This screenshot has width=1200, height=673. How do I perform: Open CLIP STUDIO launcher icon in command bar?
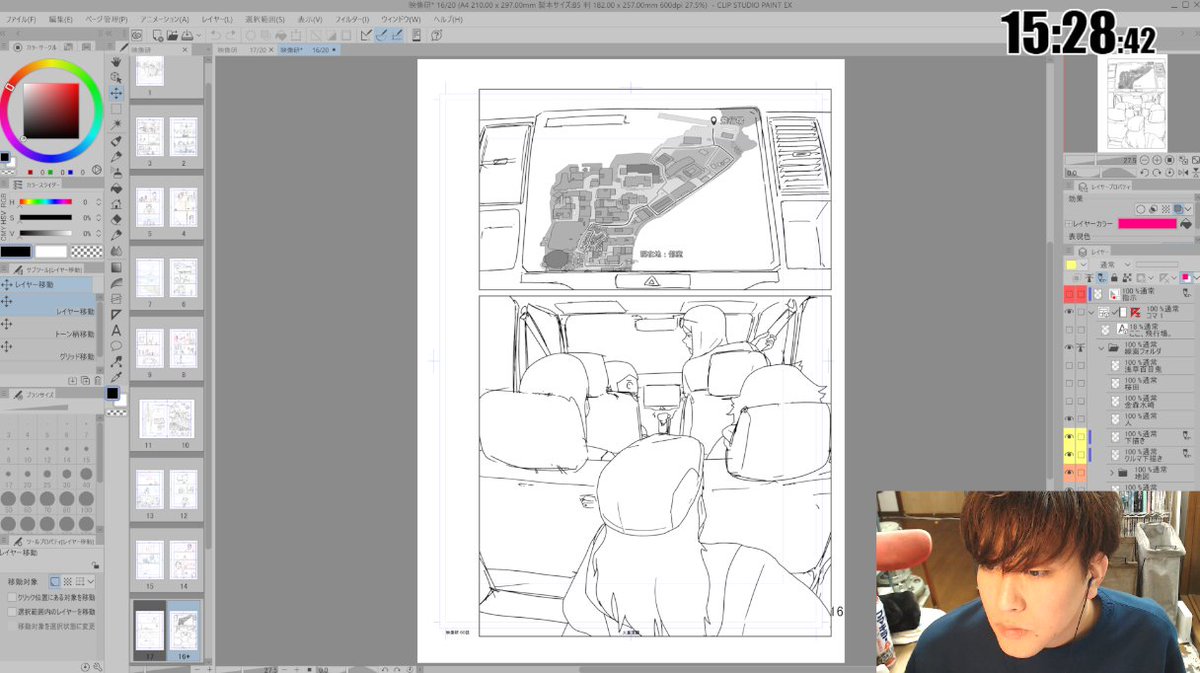137,35
